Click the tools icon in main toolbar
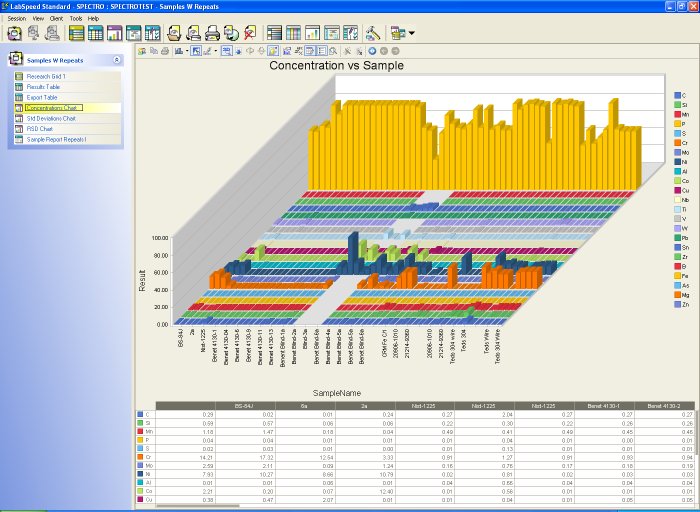700x512 pixels. [372, 33]
